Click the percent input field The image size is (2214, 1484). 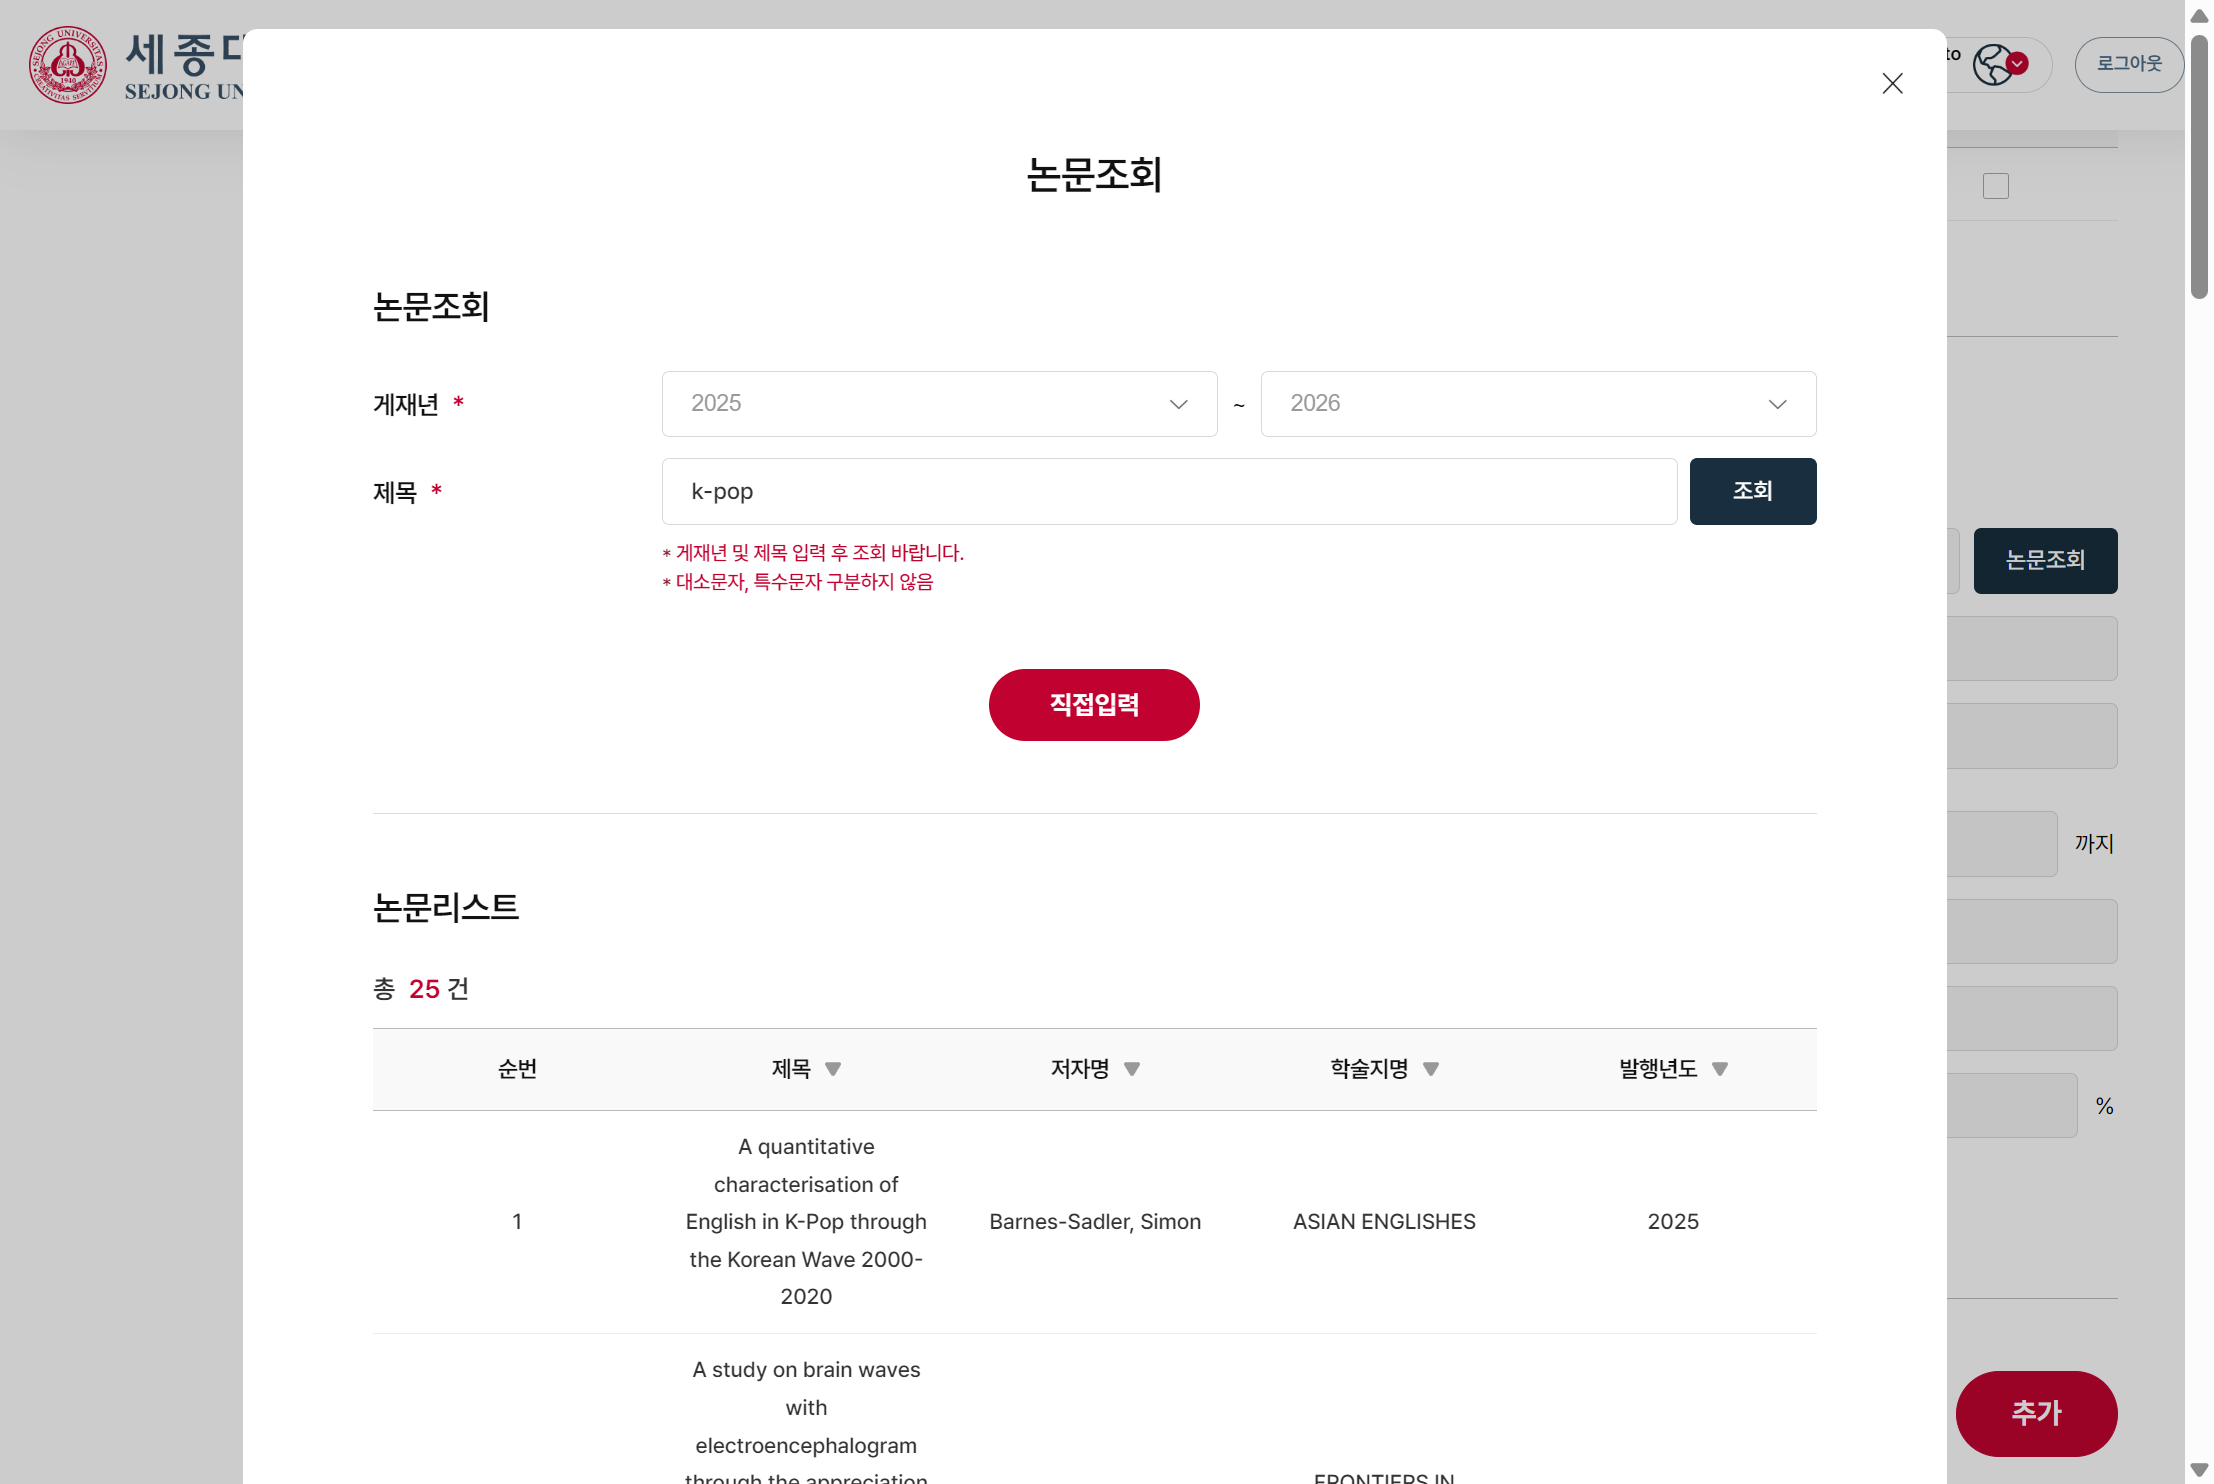pyautogui.click(x=2012, y=1106)
